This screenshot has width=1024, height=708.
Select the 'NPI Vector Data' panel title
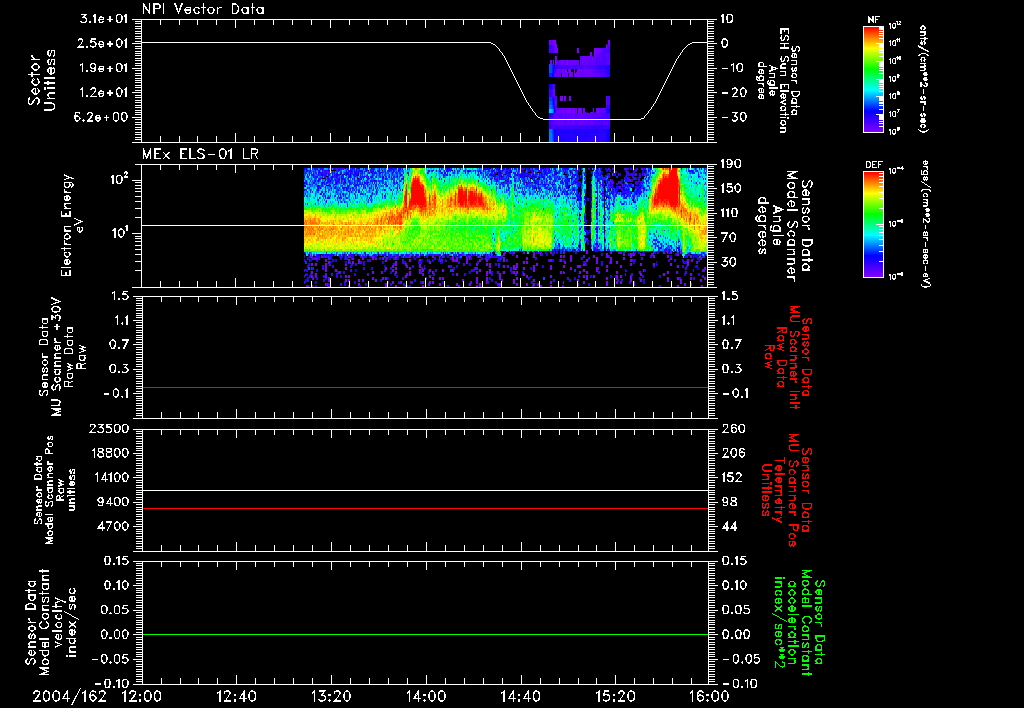click(203, 9)
